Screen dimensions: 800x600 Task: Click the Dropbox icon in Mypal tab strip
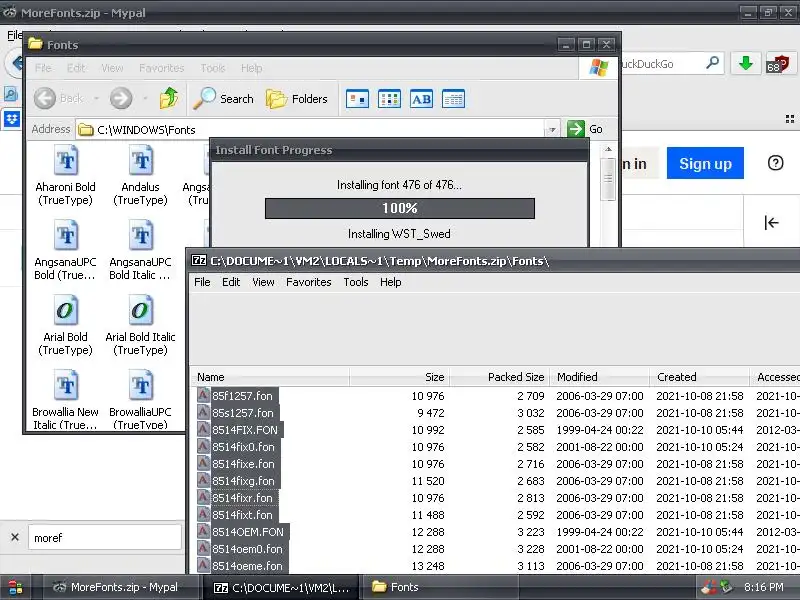coord(11,119)
